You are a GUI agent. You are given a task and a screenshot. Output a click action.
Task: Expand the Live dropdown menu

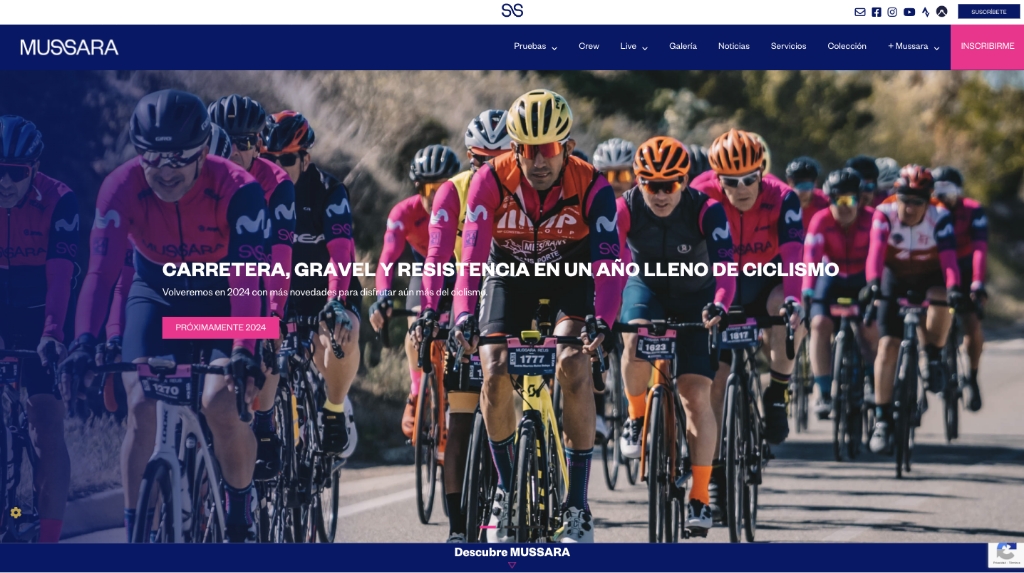click(633, 46)
